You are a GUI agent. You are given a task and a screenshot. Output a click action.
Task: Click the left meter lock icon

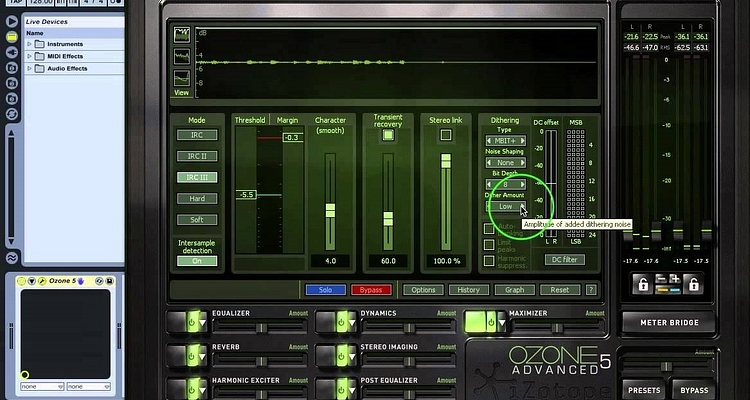[643, 284]
